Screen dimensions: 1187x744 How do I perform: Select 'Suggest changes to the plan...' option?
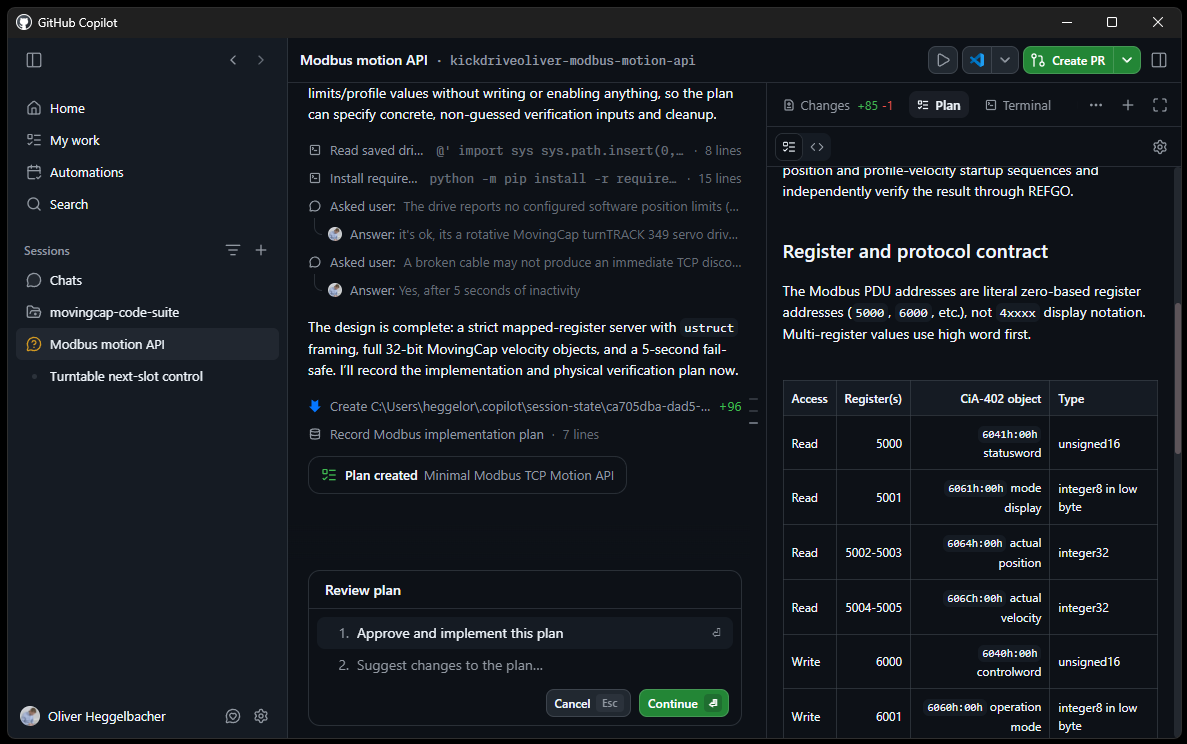[x=525, y=665]
